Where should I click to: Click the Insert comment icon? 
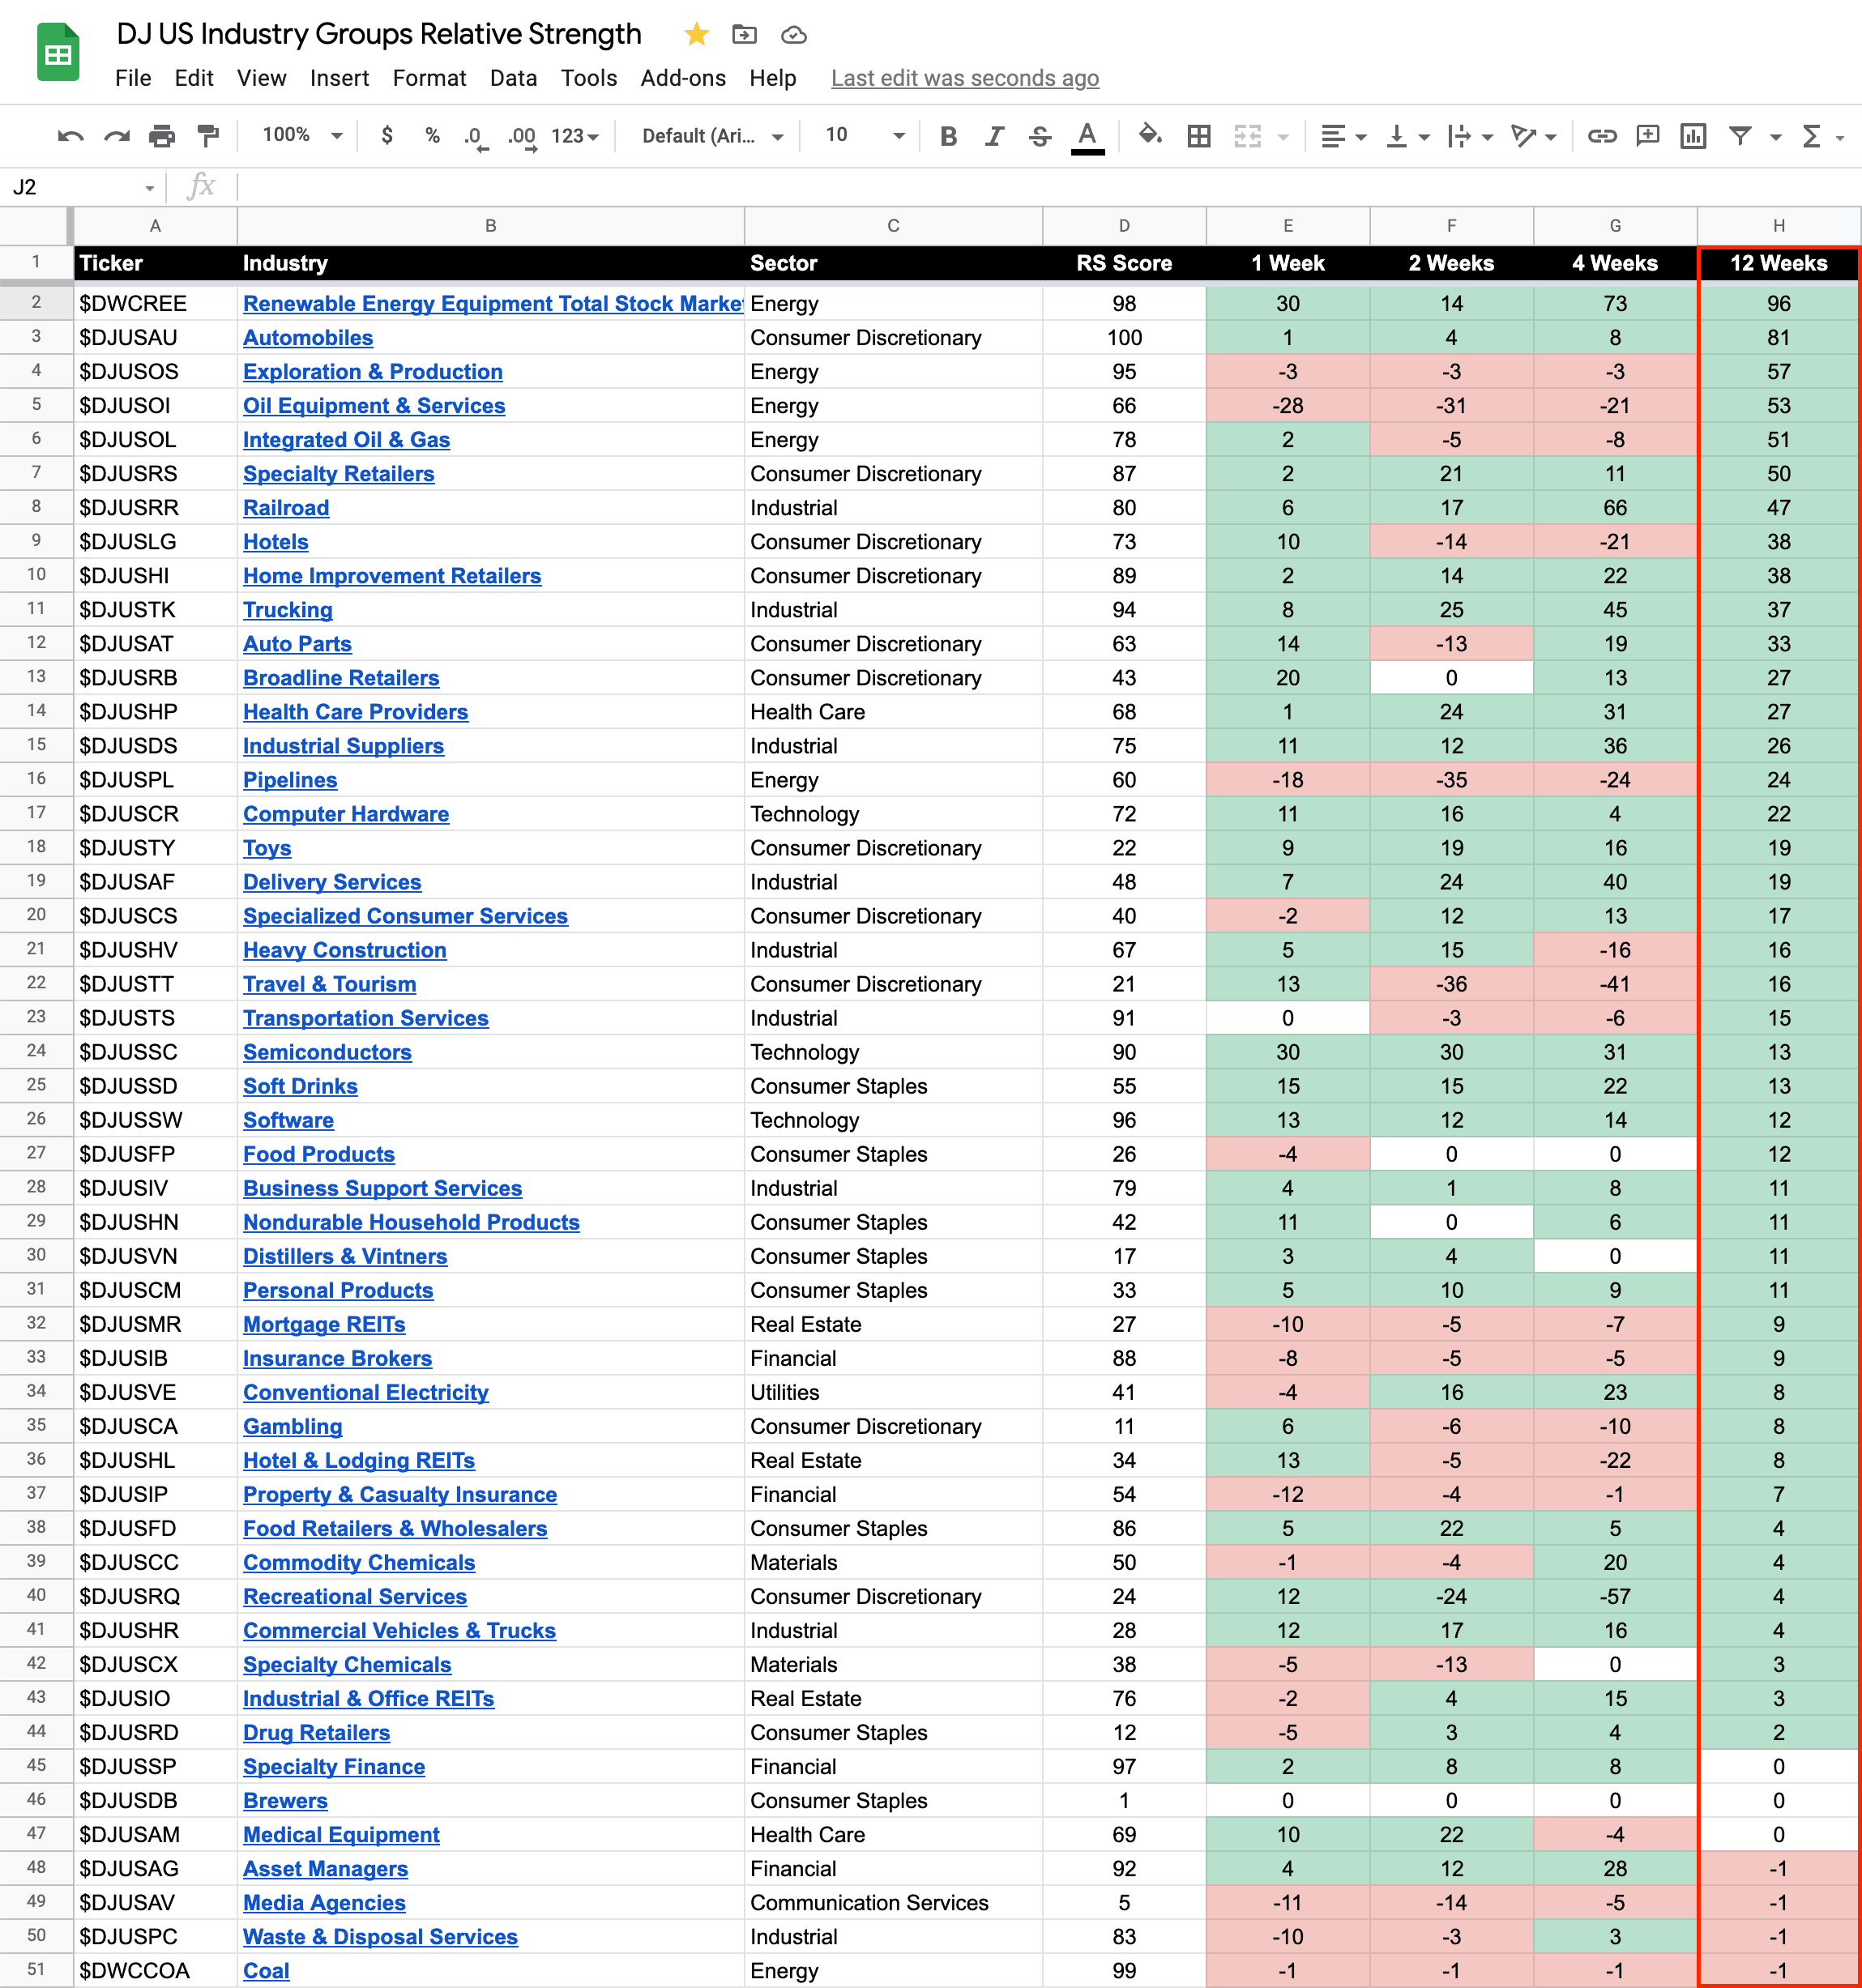[1647, 136]
